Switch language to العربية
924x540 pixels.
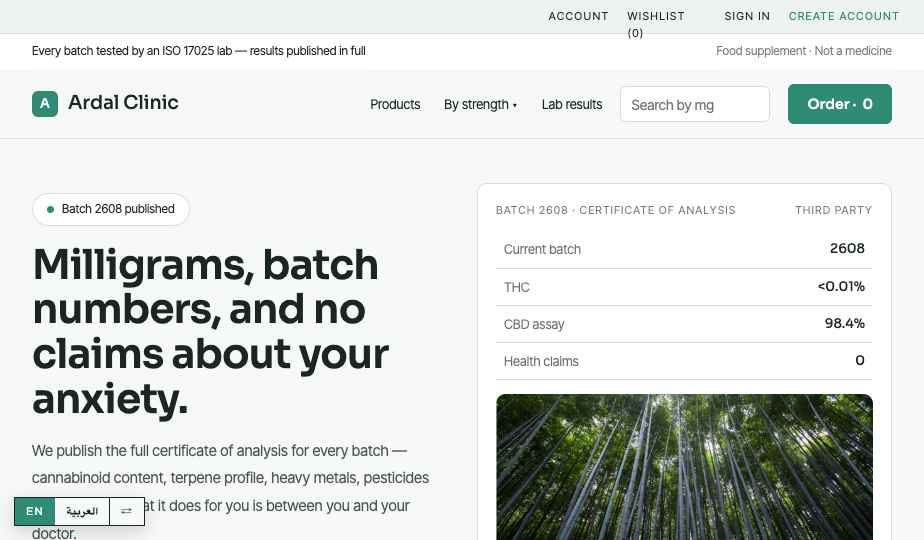(82, 511)
